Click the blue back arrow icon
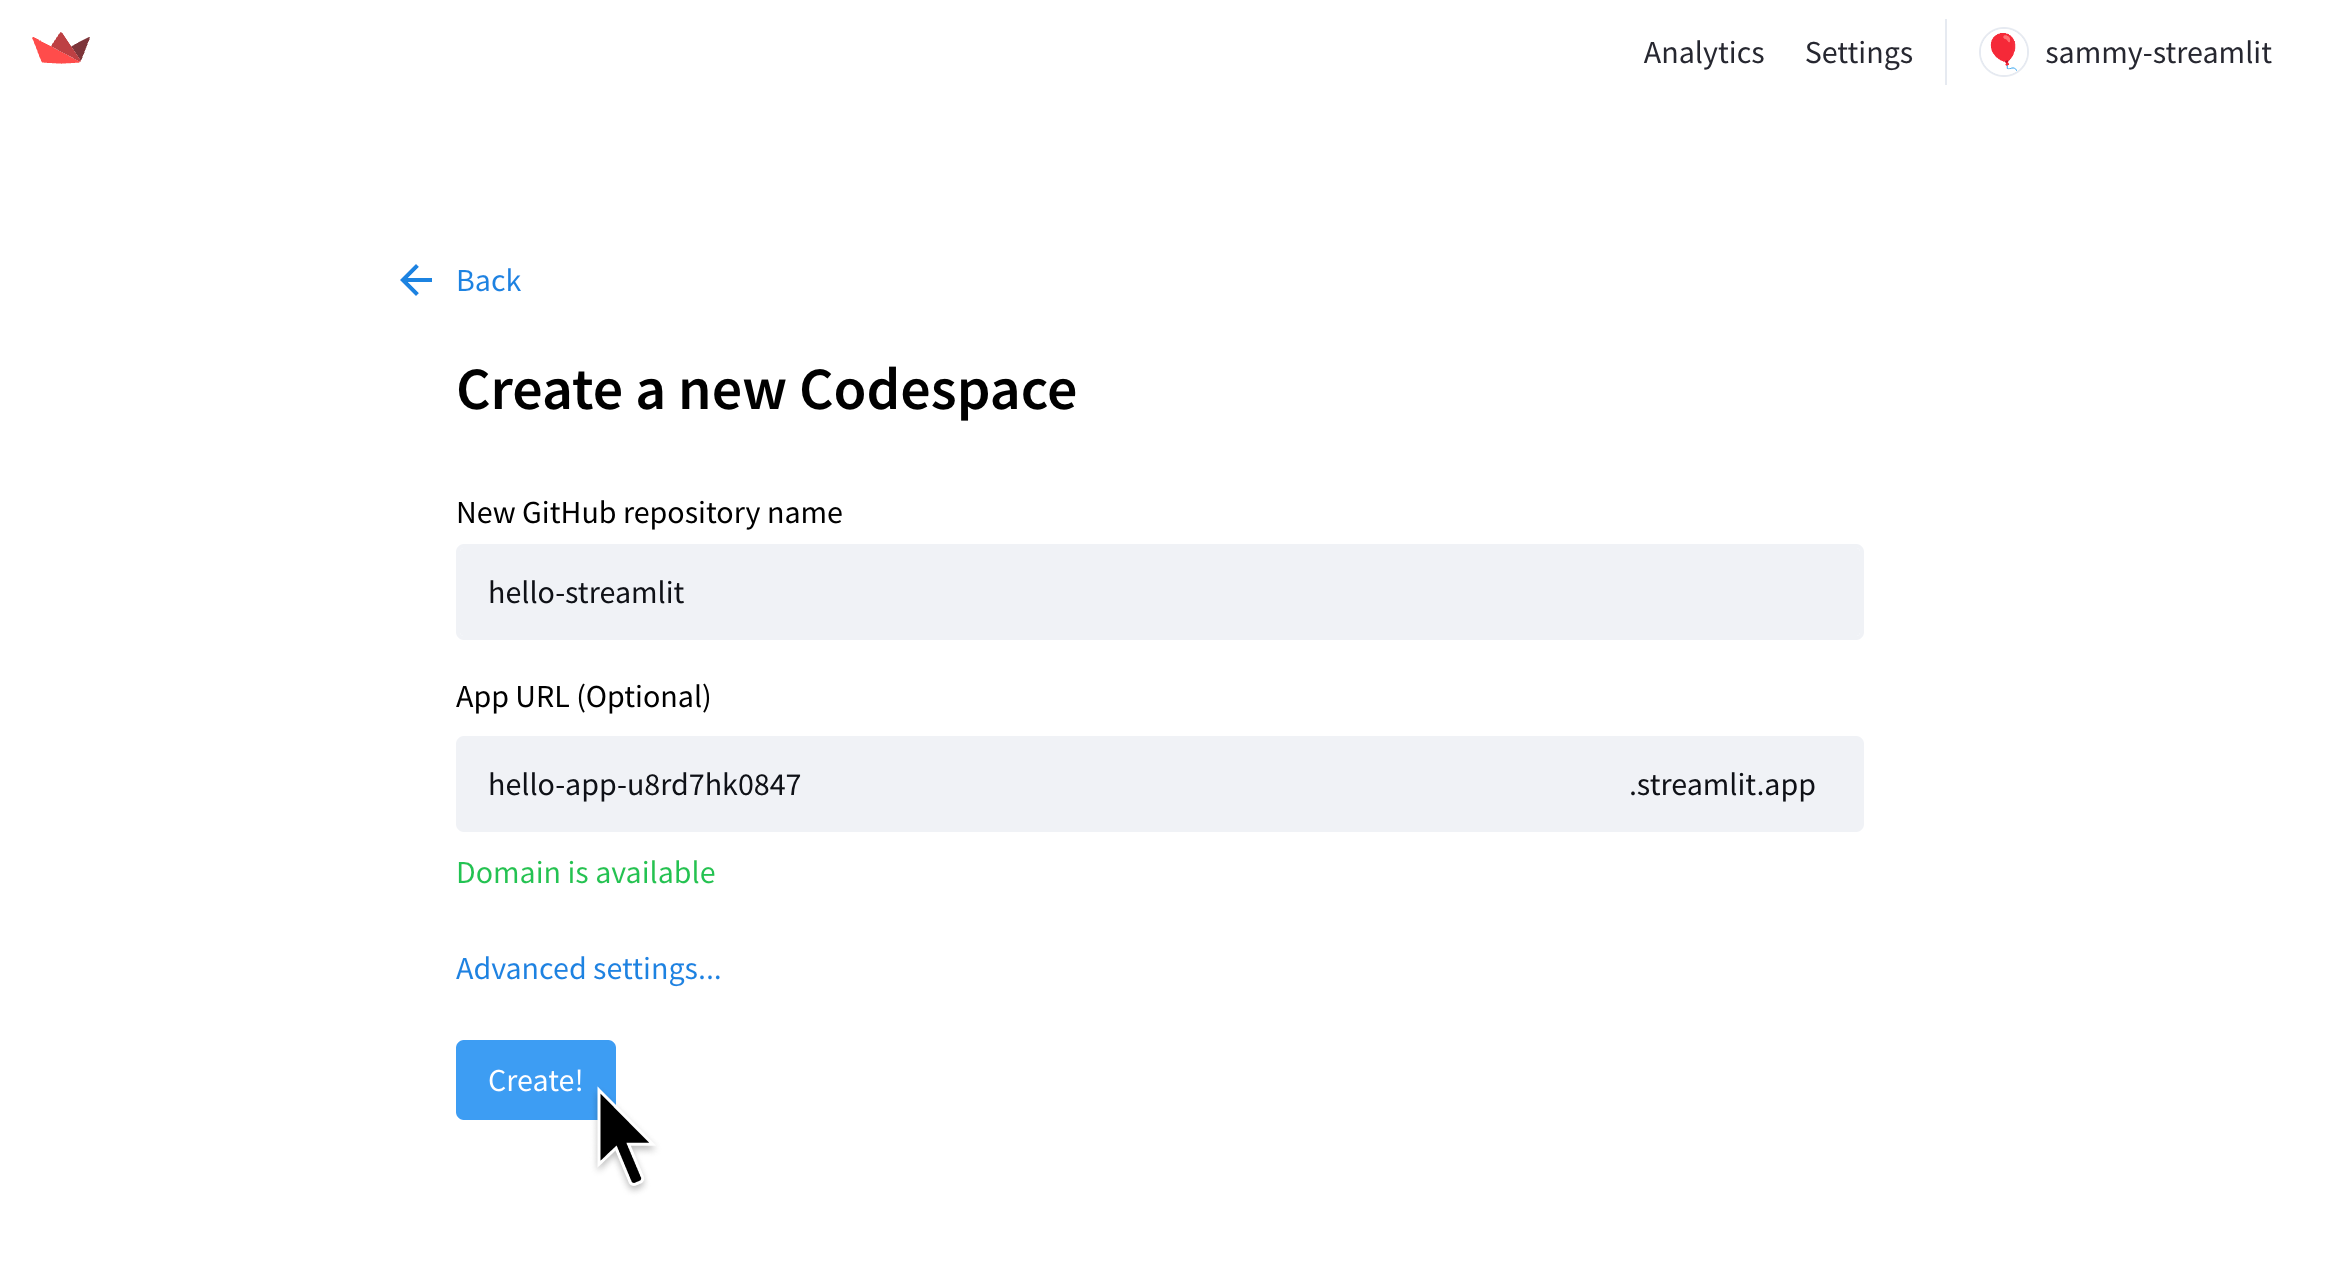 pos(416,280)
